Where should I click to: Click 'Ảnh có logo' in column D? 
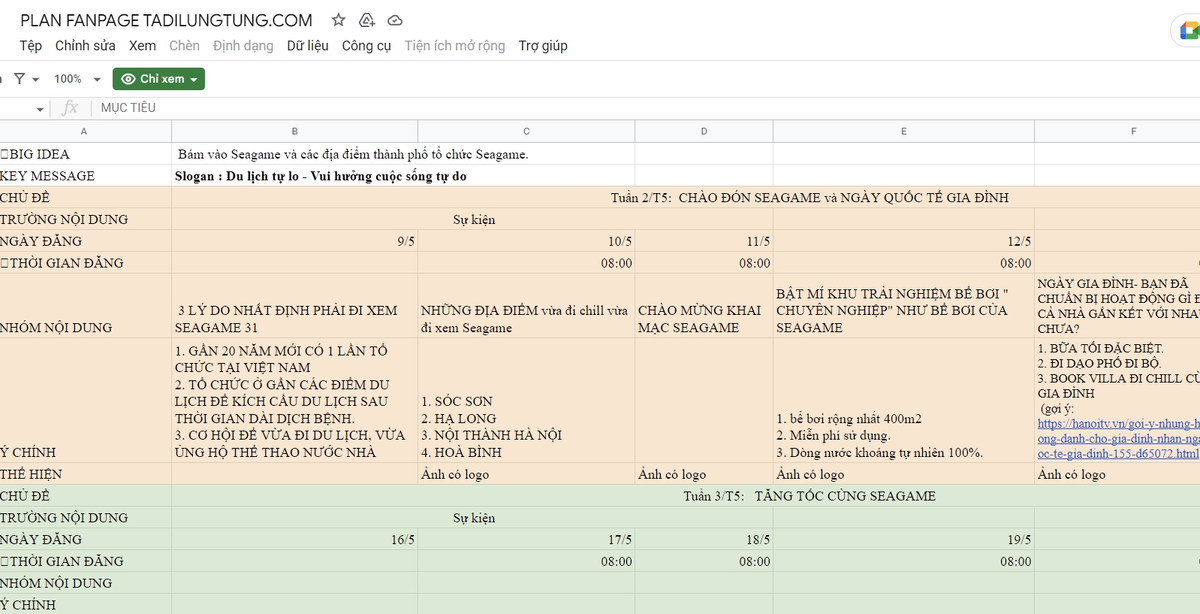[x=704, y=474]
